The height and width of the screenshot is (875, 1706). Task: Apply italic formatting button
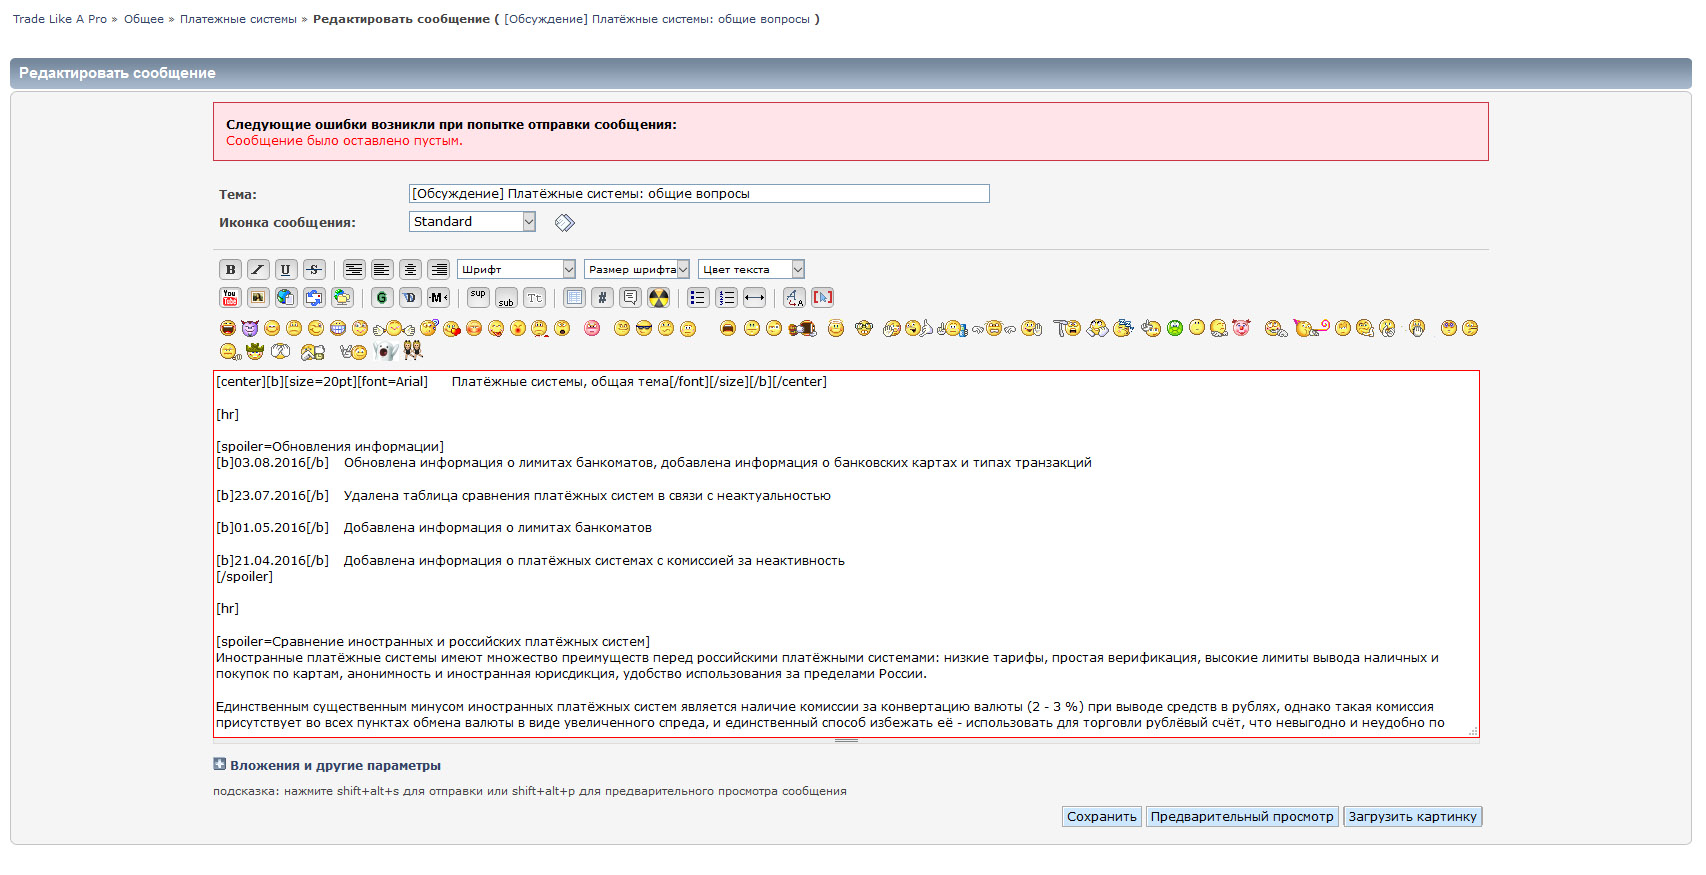[x=258, y=269]
